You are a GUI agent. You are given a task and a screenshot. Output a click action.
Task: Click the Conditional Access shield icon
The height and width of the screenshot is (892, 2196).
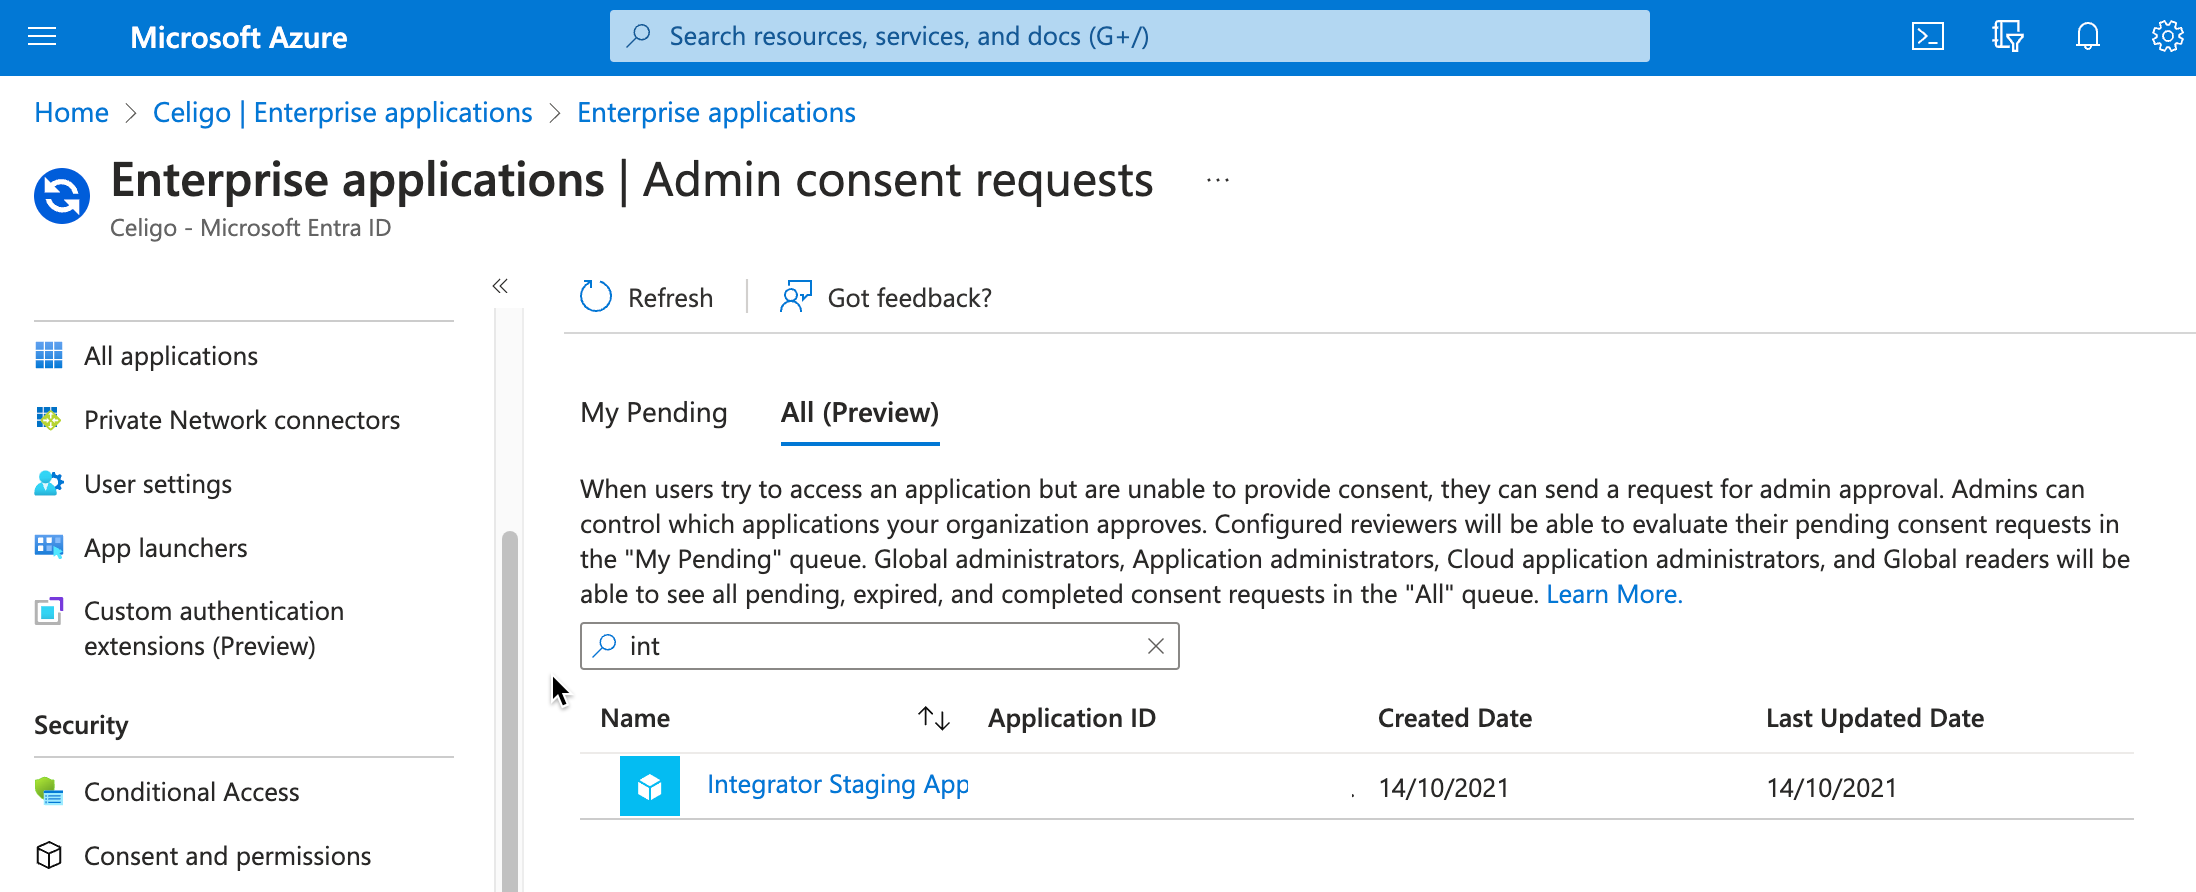49,791
